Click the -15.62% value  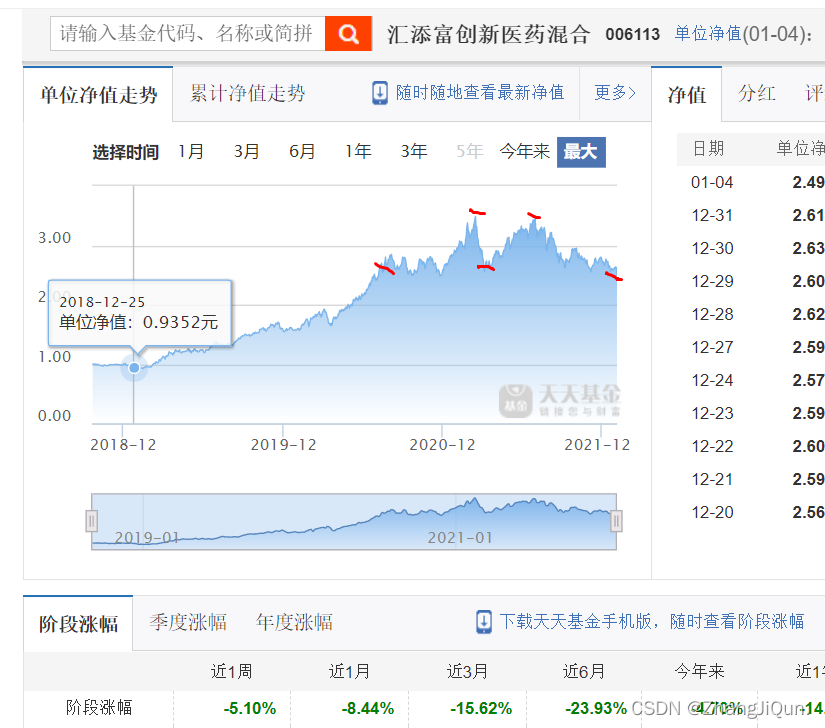481,709
